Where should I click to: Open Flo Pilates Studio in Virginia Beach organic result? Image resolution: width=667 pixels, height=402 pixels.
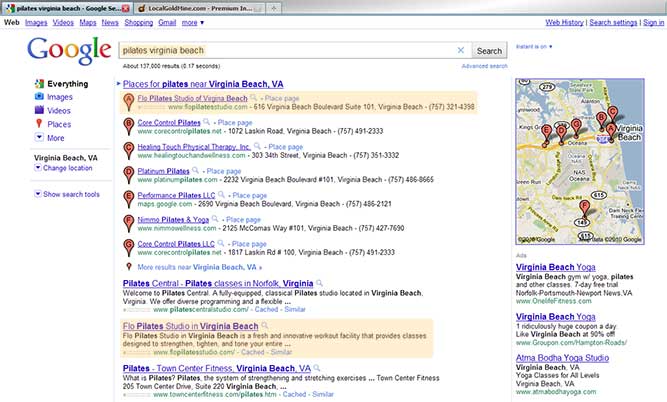(191, 326)
